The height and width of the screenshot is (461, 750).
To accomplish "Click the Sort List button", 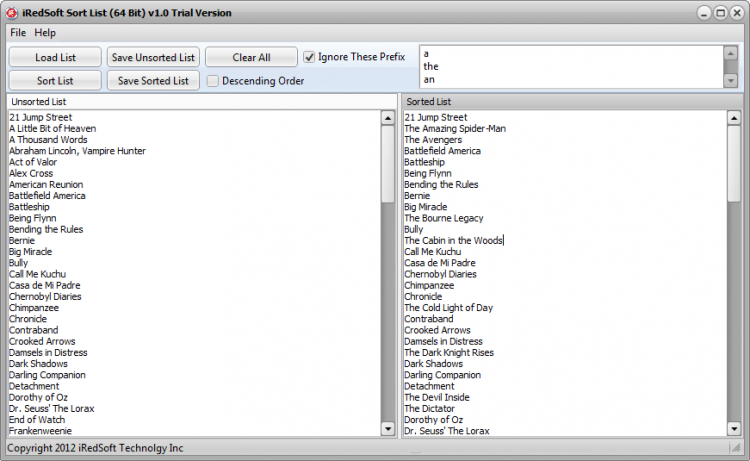I will click(x=55, y=81).
